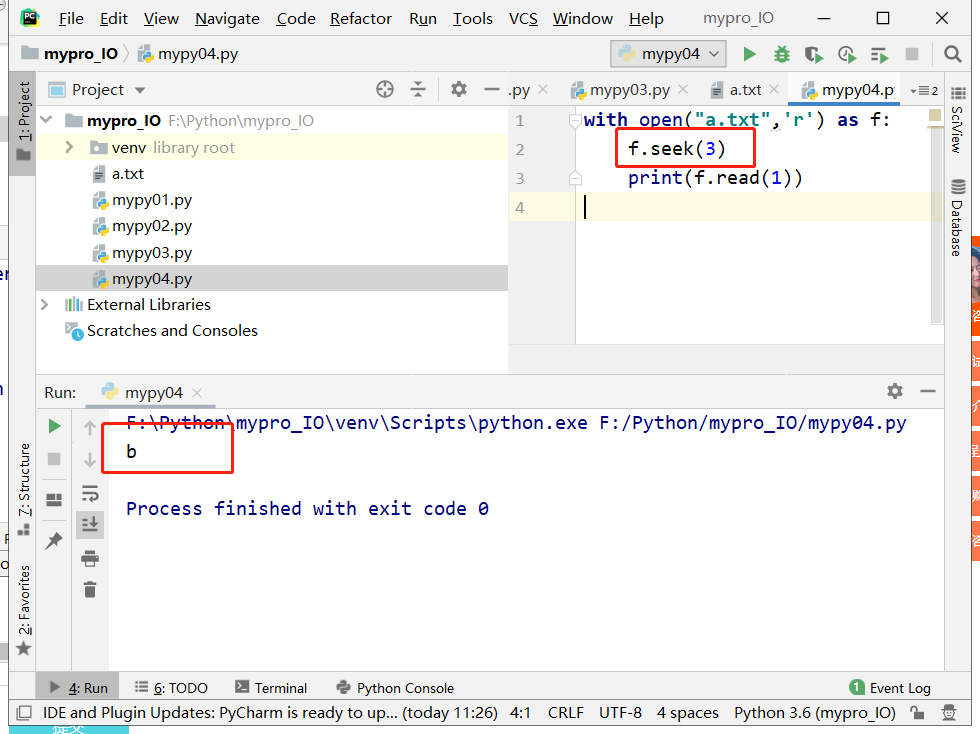Viewport: 980px width, 734px height.
Task: Toggle soft-wrap in Run console
Action: coord(90,494)
